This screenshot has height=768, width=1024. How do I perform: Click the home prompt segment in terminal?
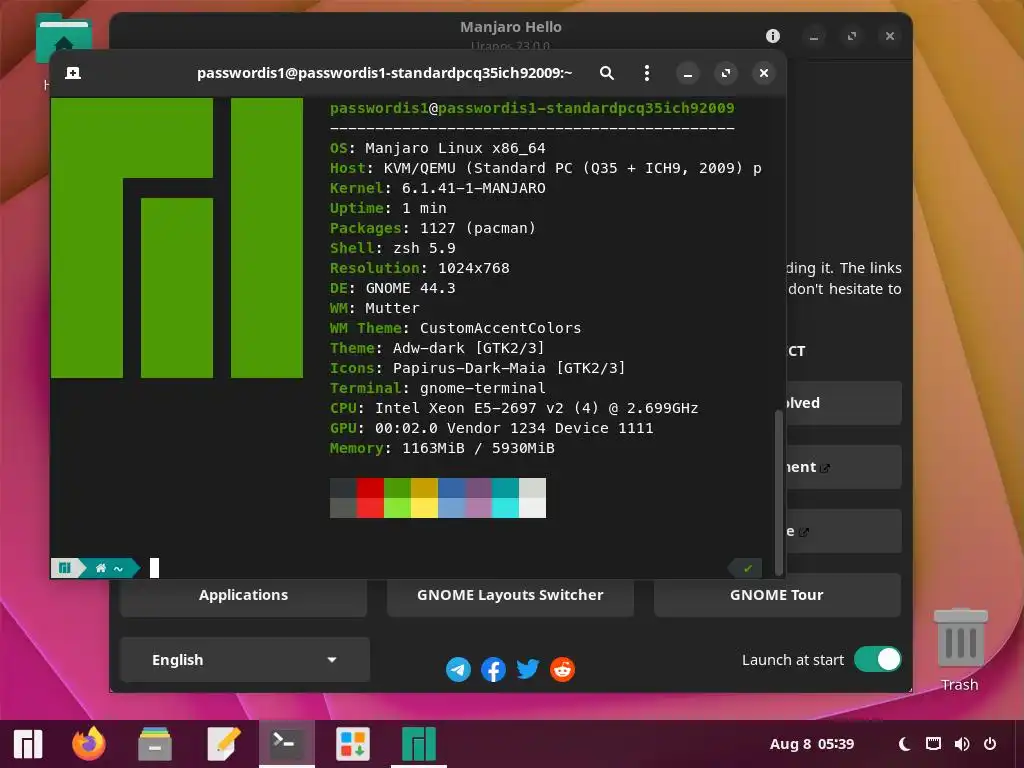coord(110,568)
